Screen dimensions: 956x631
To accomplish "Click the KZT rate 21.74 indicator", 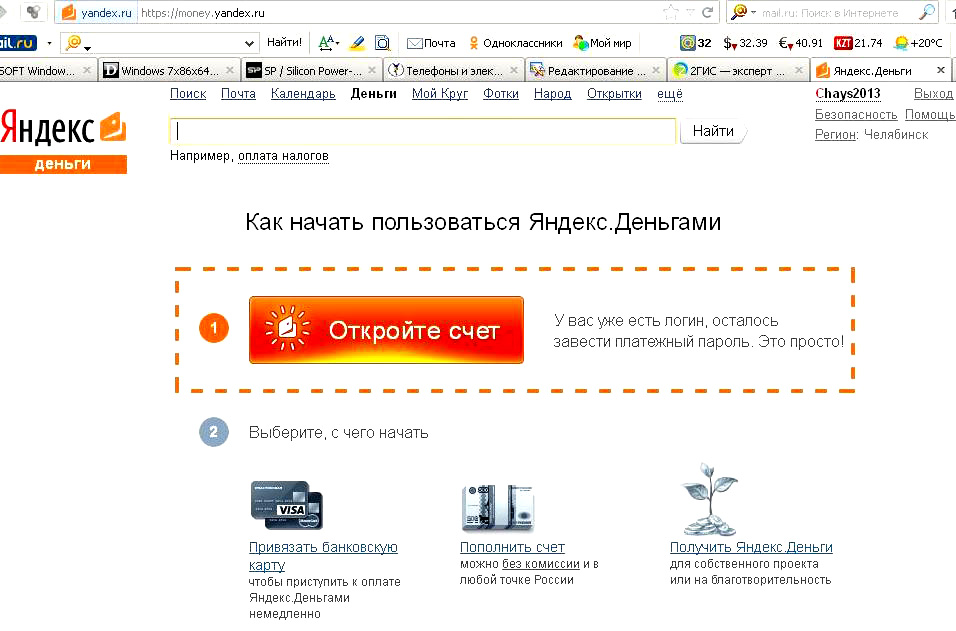I will 858,43.
